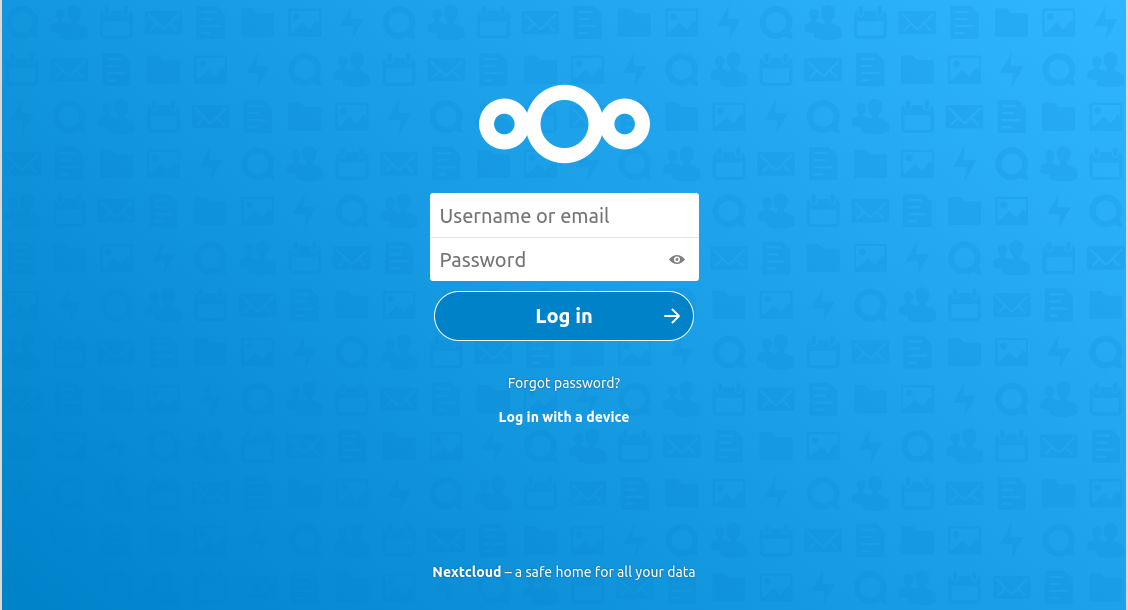The width and height of the screenshot is (1128, 610).
Task: Click the Log in button
Action: pyautogui.click(x=564, y=316)
